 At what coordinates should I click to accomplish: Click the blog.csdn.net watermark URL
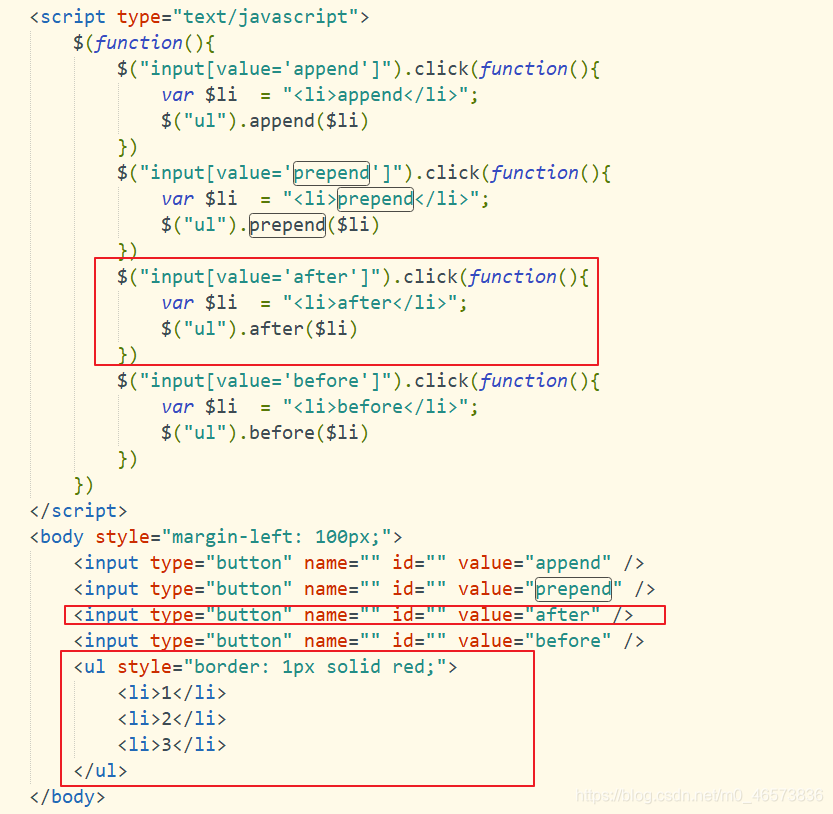pos(700,796)
